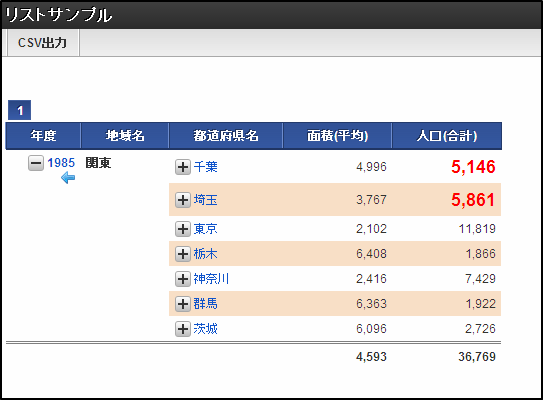Expand the 茨城 prefecture row

coord(183,329)
